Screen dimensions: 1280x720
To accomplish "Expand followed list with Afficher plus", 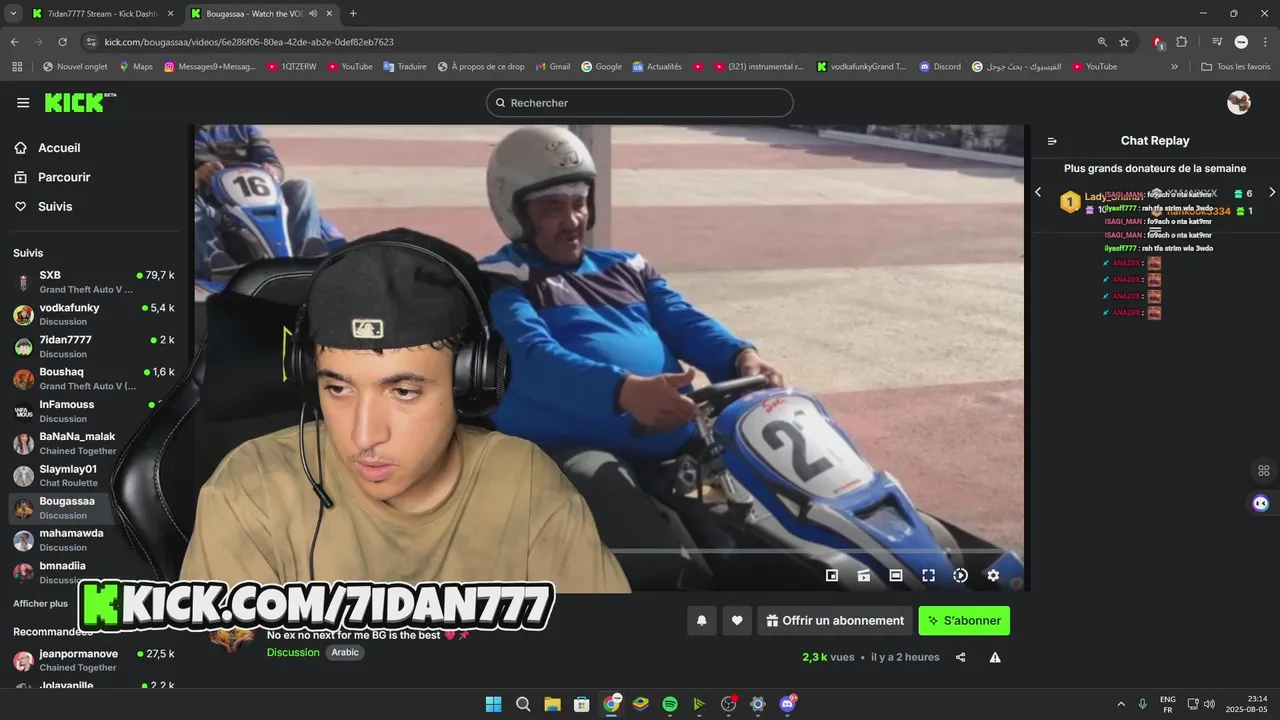I will click(x=40, y=604).
